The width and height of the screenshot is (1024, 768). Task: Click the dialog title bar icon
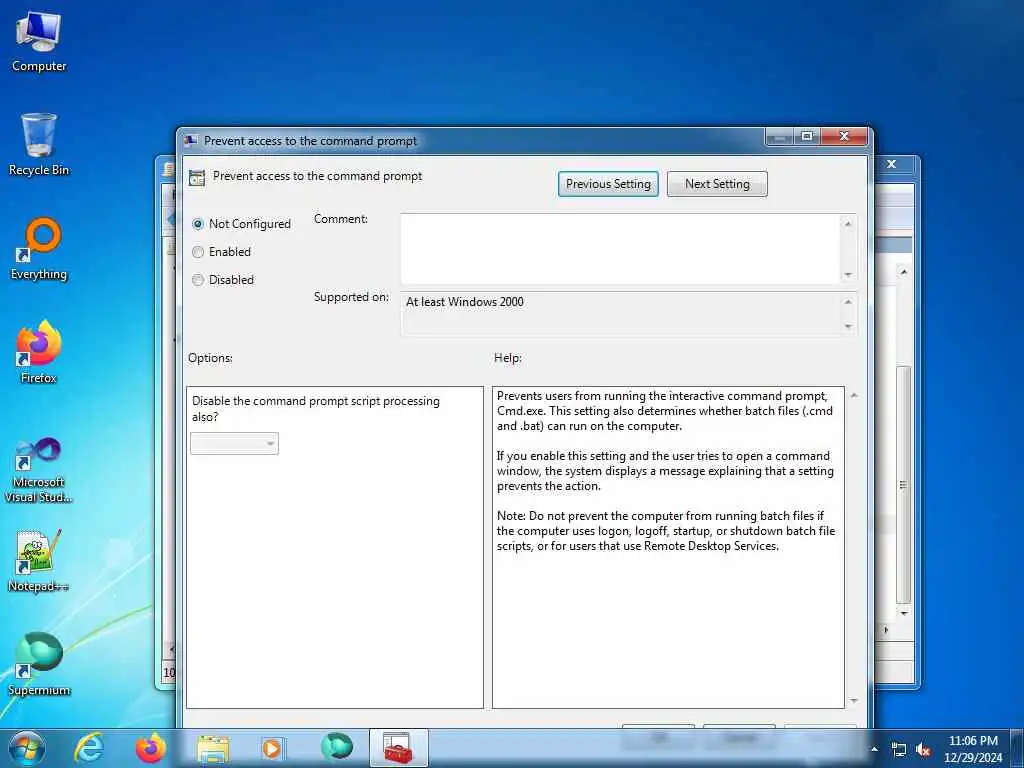(x=191, y=140)
